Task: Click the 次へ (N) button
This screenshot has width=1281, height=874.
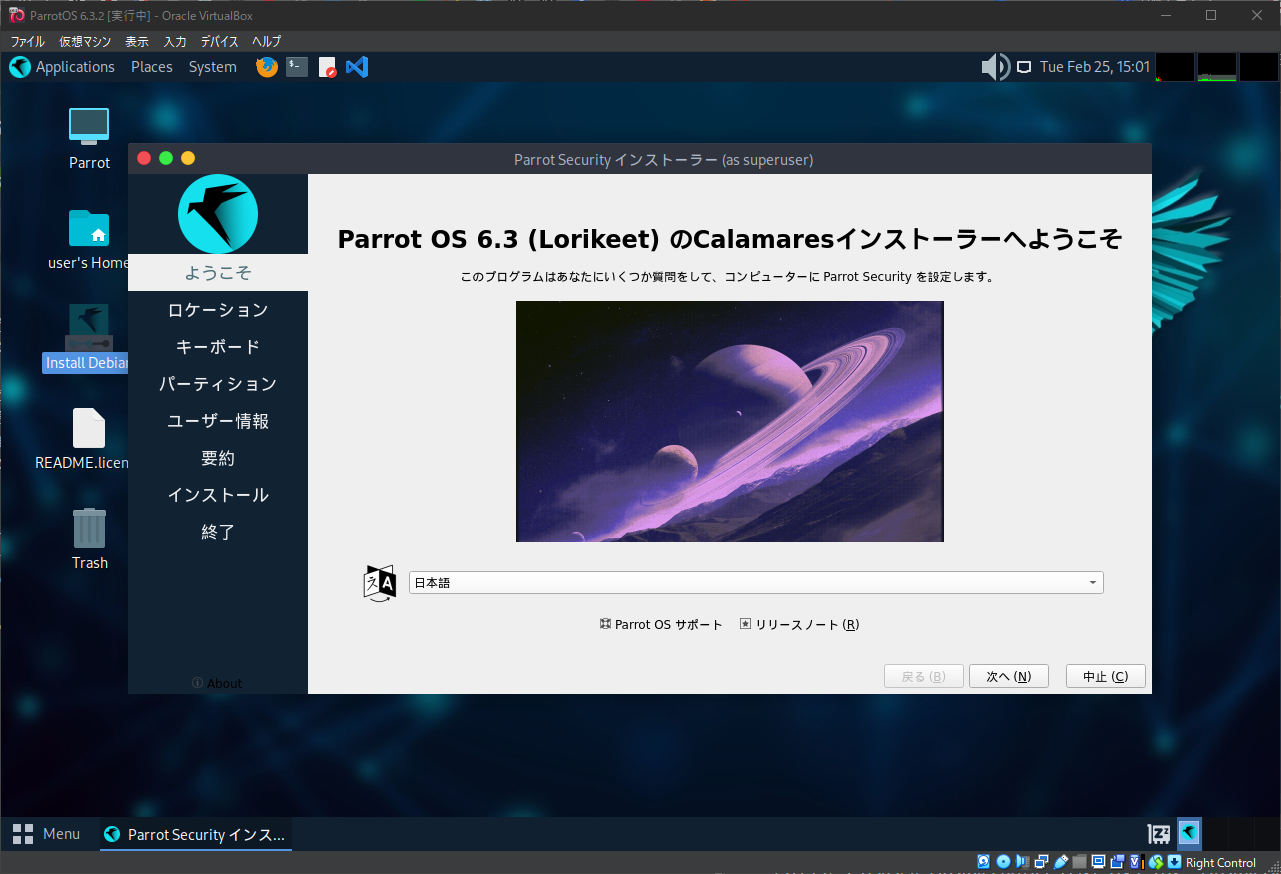Action: [1008, 676]
